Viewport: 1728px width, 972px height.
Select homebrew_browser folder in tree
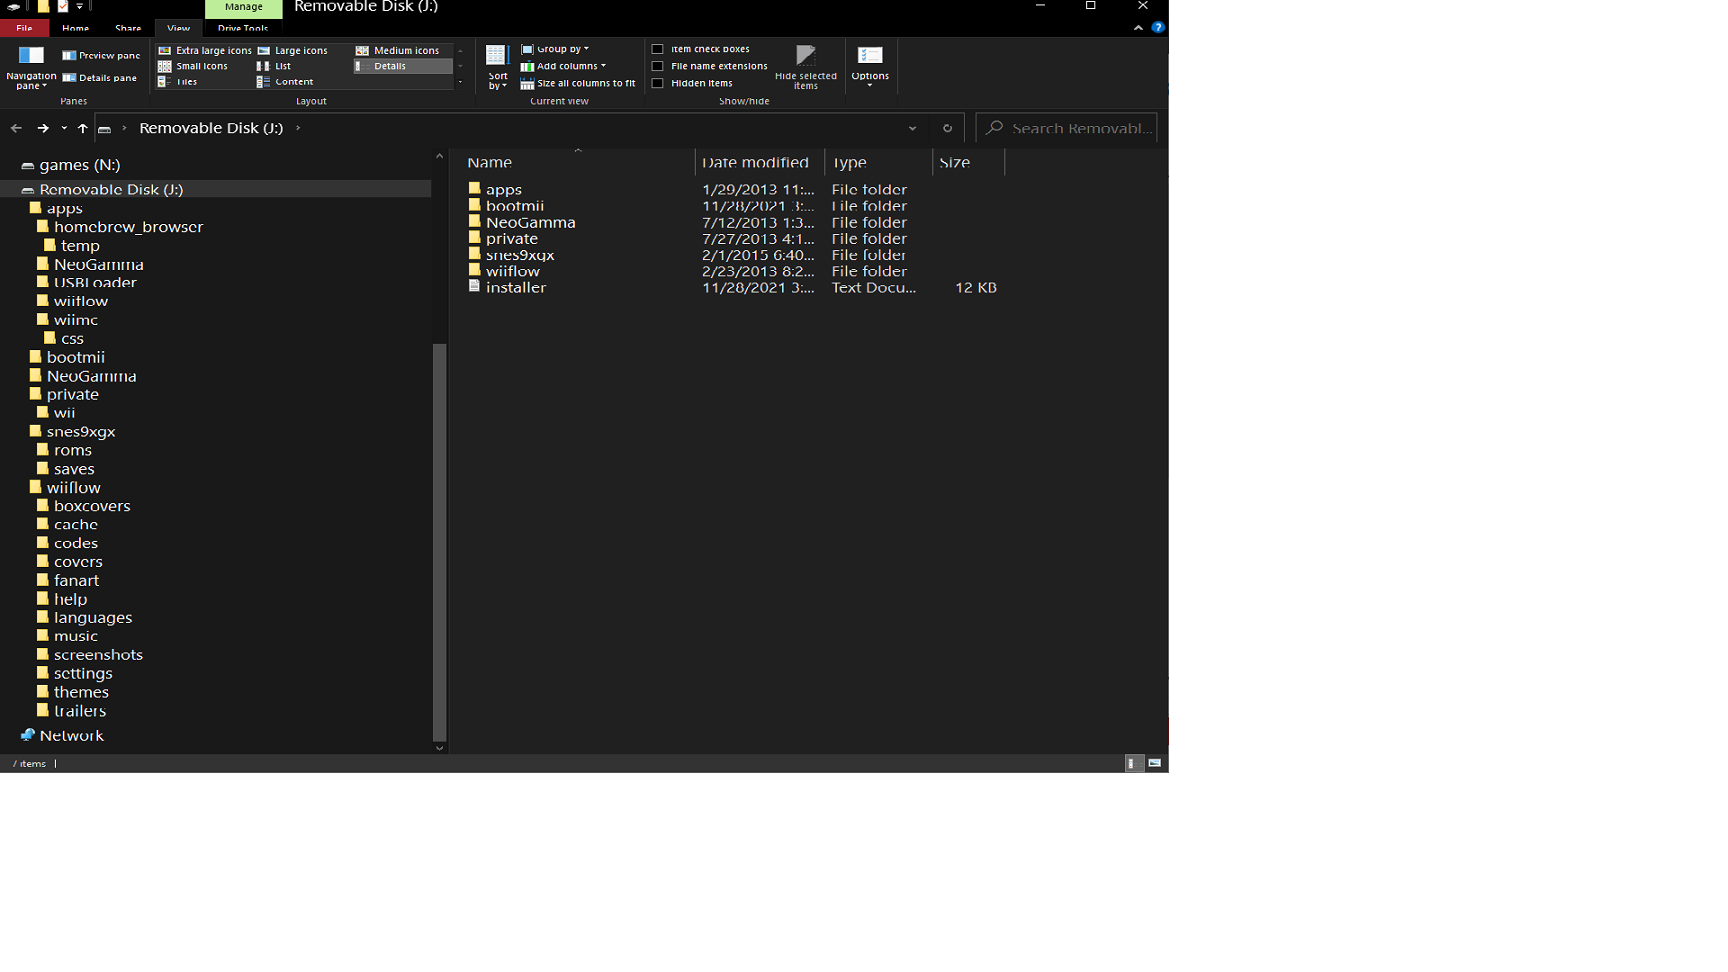121,227
